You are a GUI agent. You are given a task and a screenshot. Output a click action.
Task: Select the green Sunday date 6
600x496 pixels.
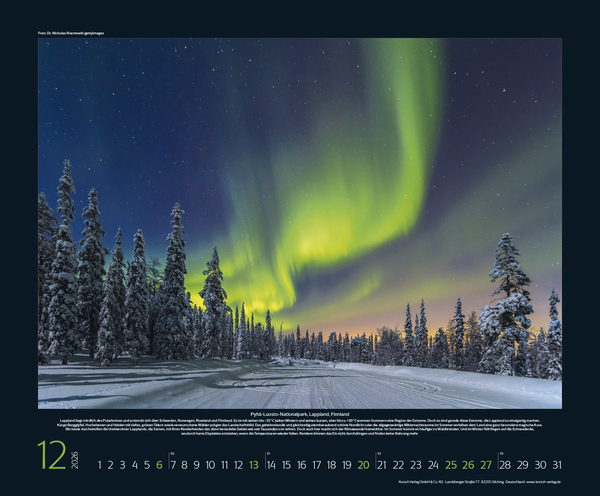(x=159, y=465)
